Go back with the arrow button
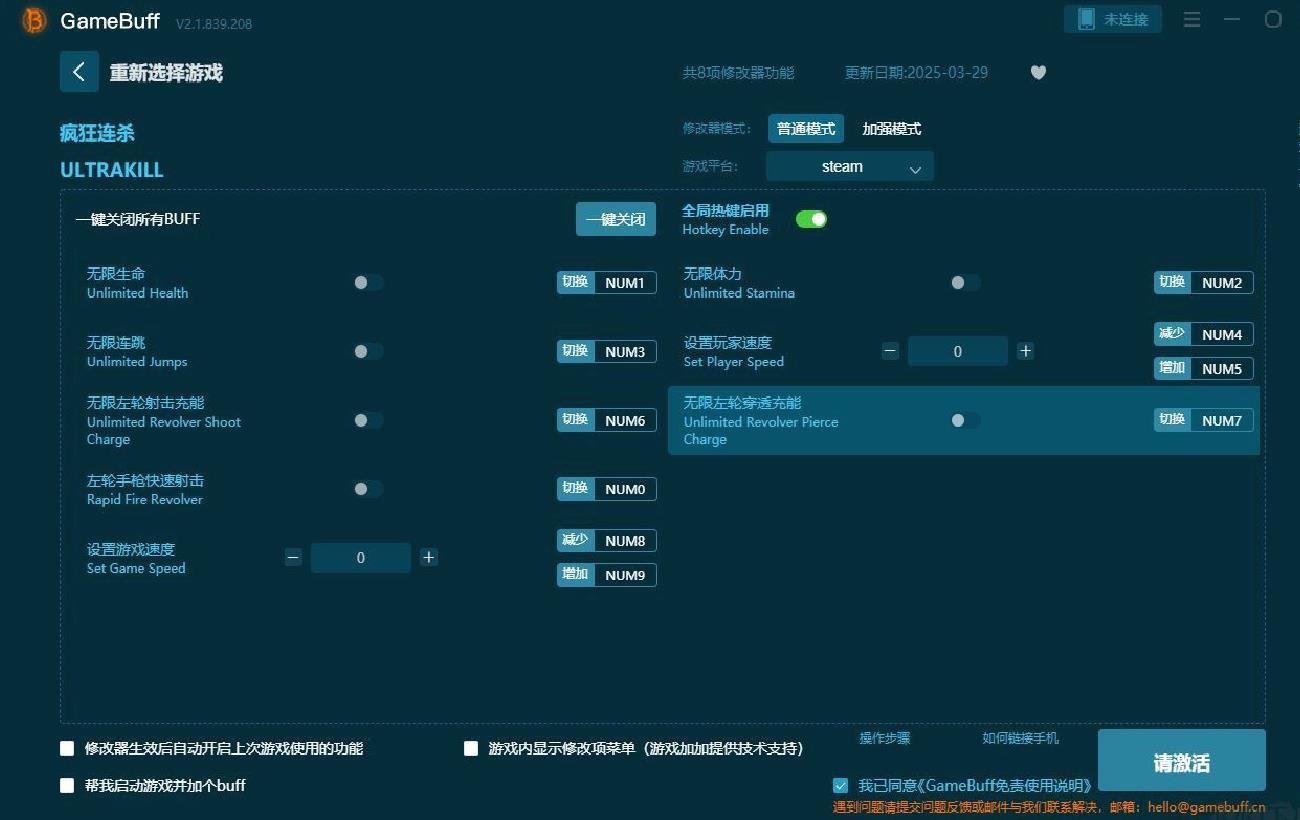 [x=79, y=72]
